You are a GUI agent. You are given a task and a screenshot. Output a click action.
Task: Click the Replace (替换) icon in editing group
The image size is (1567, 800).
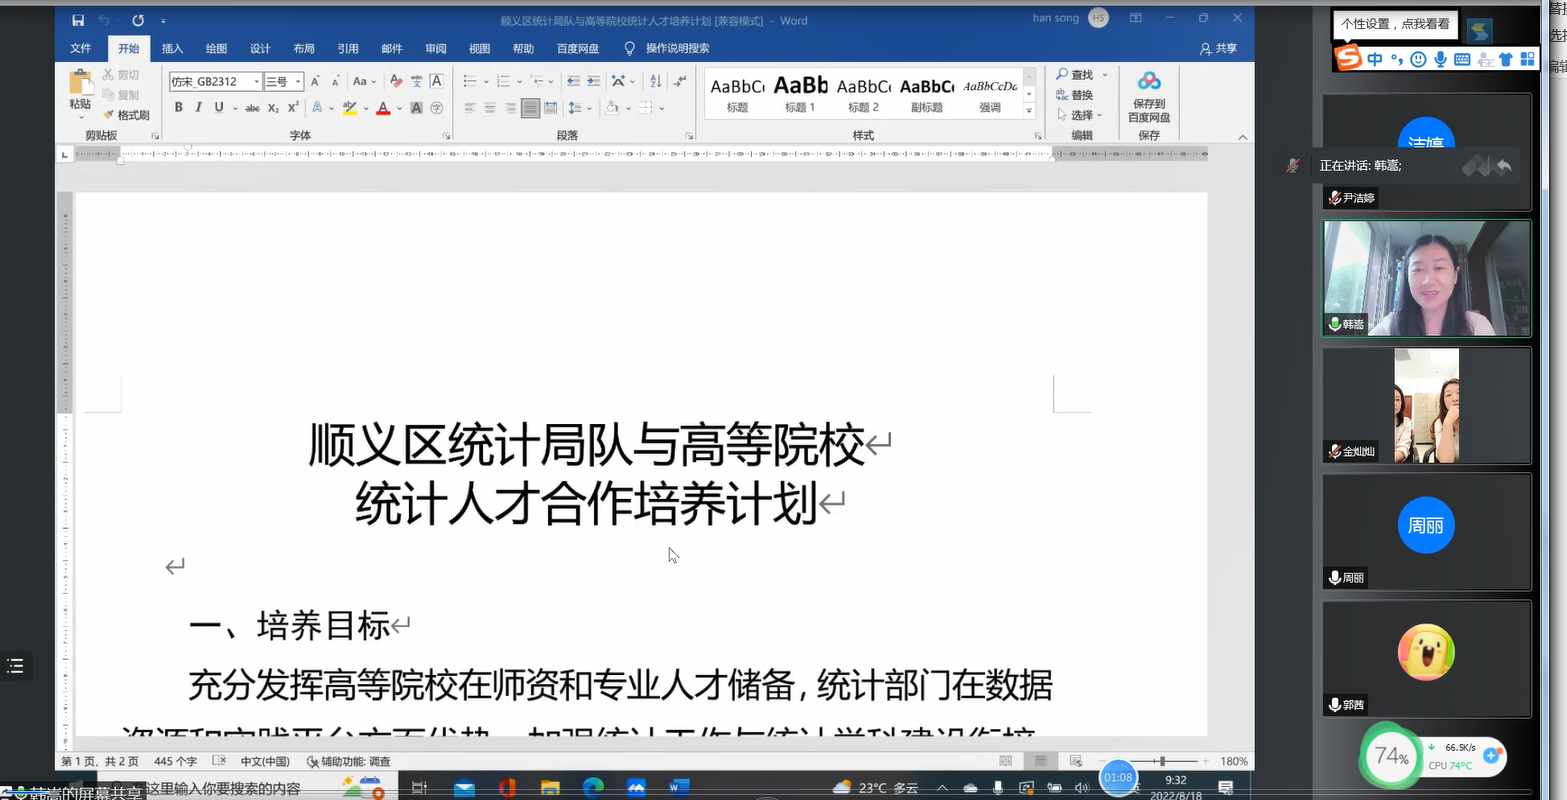tap(1075, 95)
